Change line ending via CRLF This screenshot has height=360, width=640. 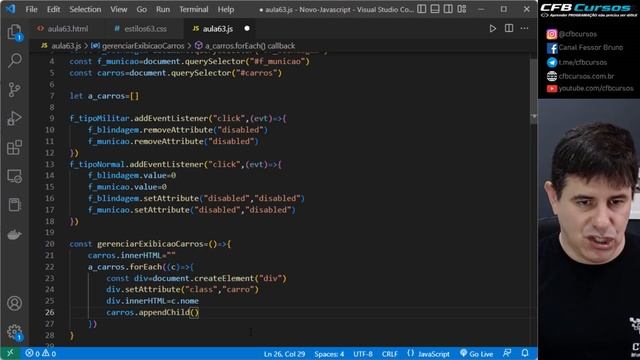390,354
